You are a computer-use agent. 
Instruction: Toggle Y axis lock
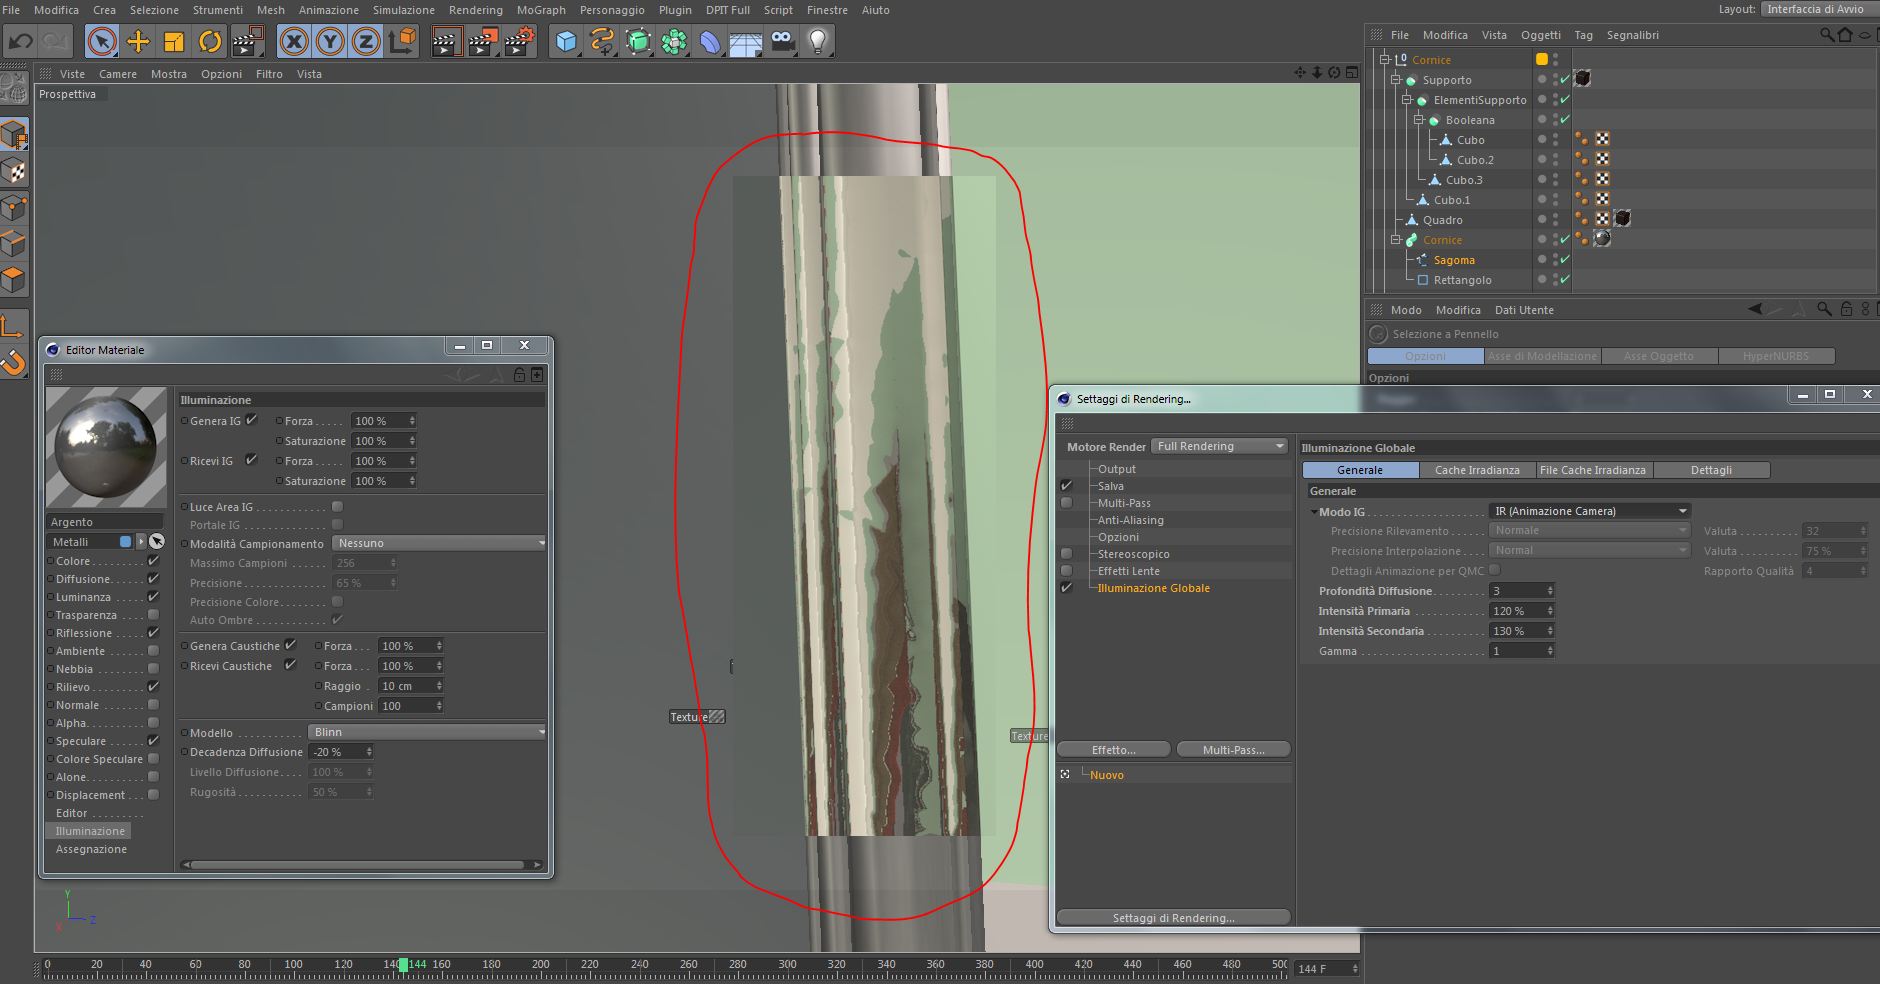pos(330,41)
